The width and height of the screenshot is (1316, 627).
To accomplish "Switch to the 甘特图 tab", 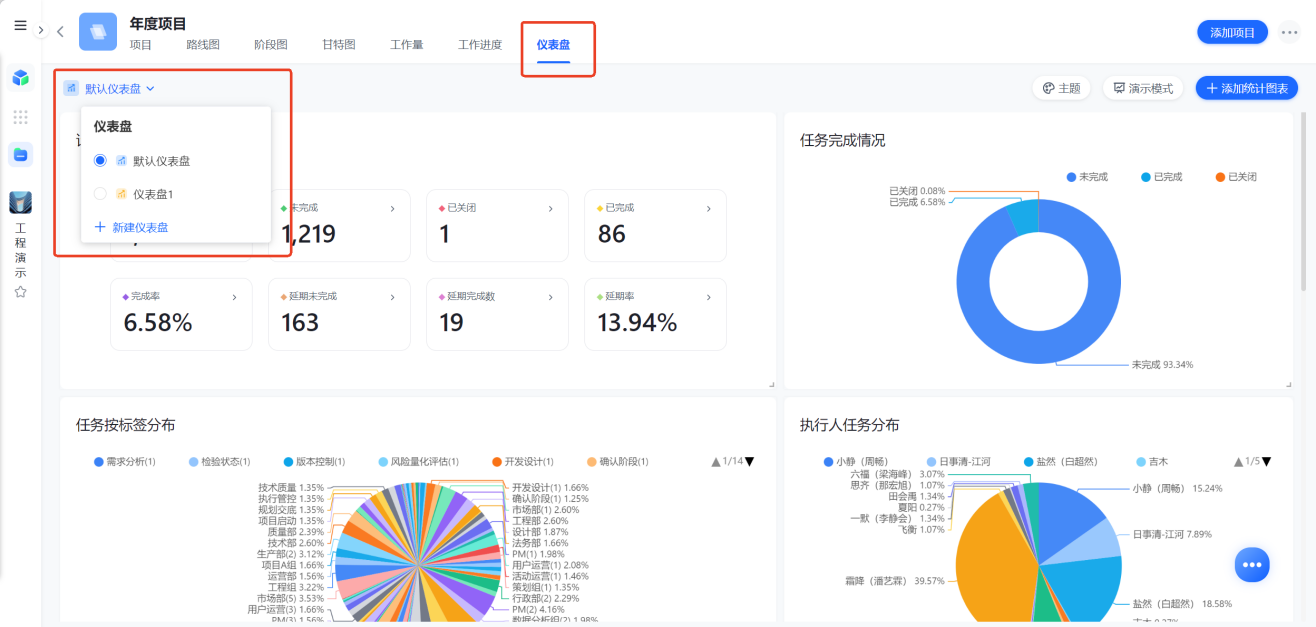I will coord(339,44).
